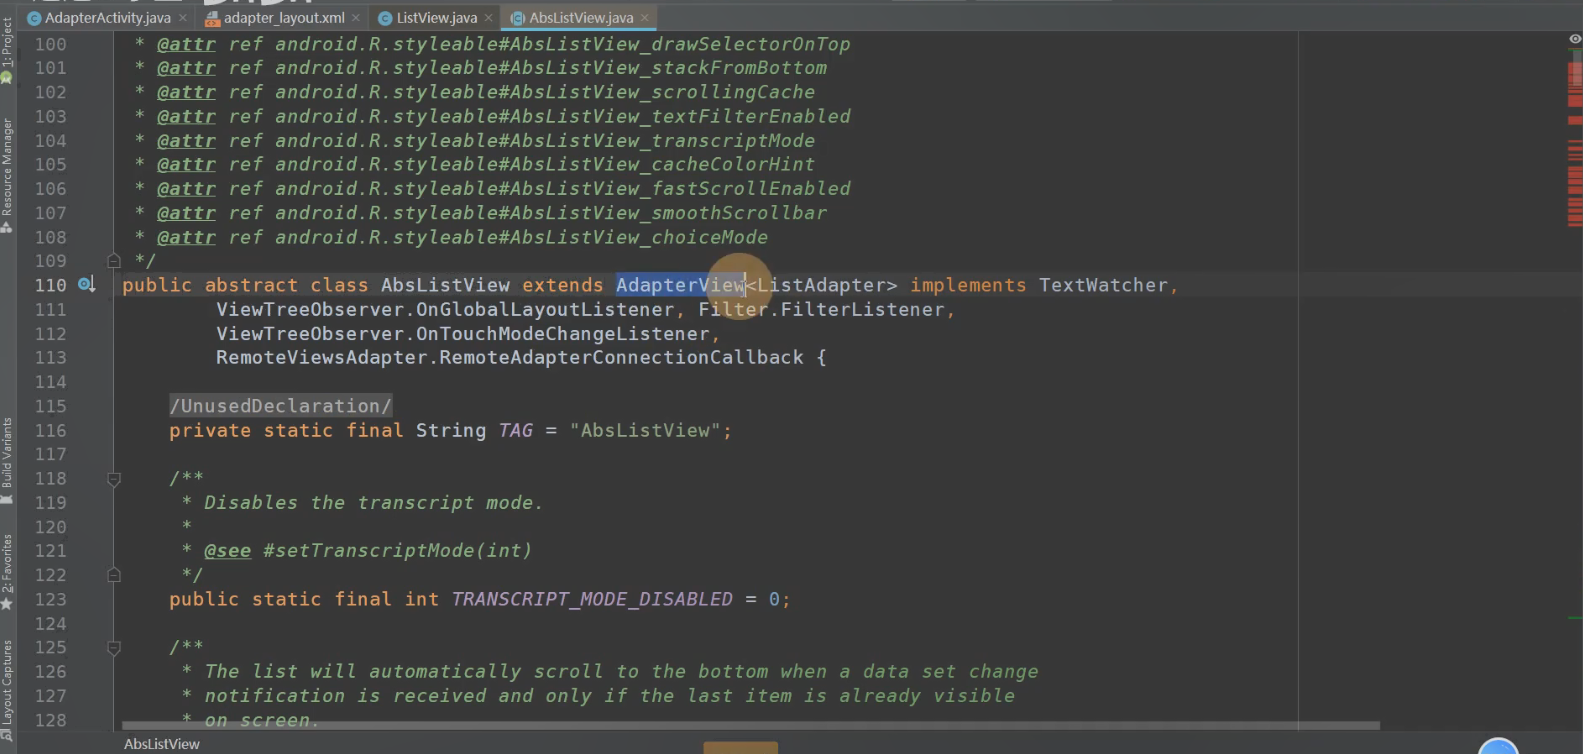Screen dimensions: 1583x754
Task: Click the eye inspection indicator icon
Action: (1574, 39)
